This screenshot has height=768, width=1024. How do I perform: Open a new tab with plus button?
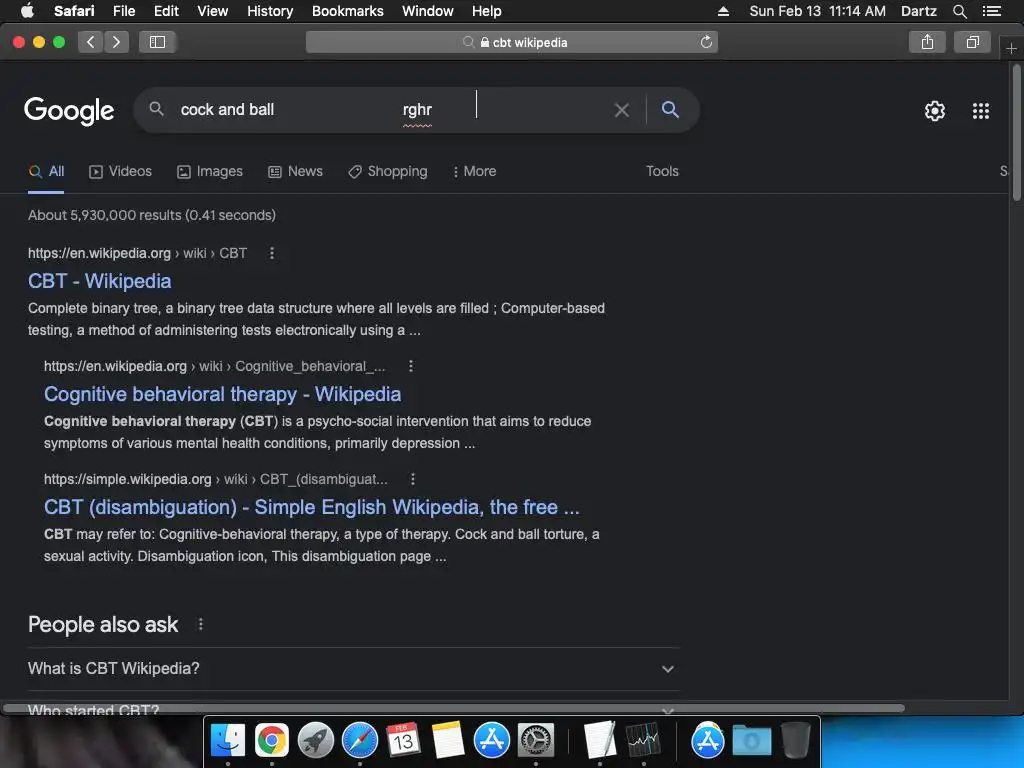(1011, 48)
